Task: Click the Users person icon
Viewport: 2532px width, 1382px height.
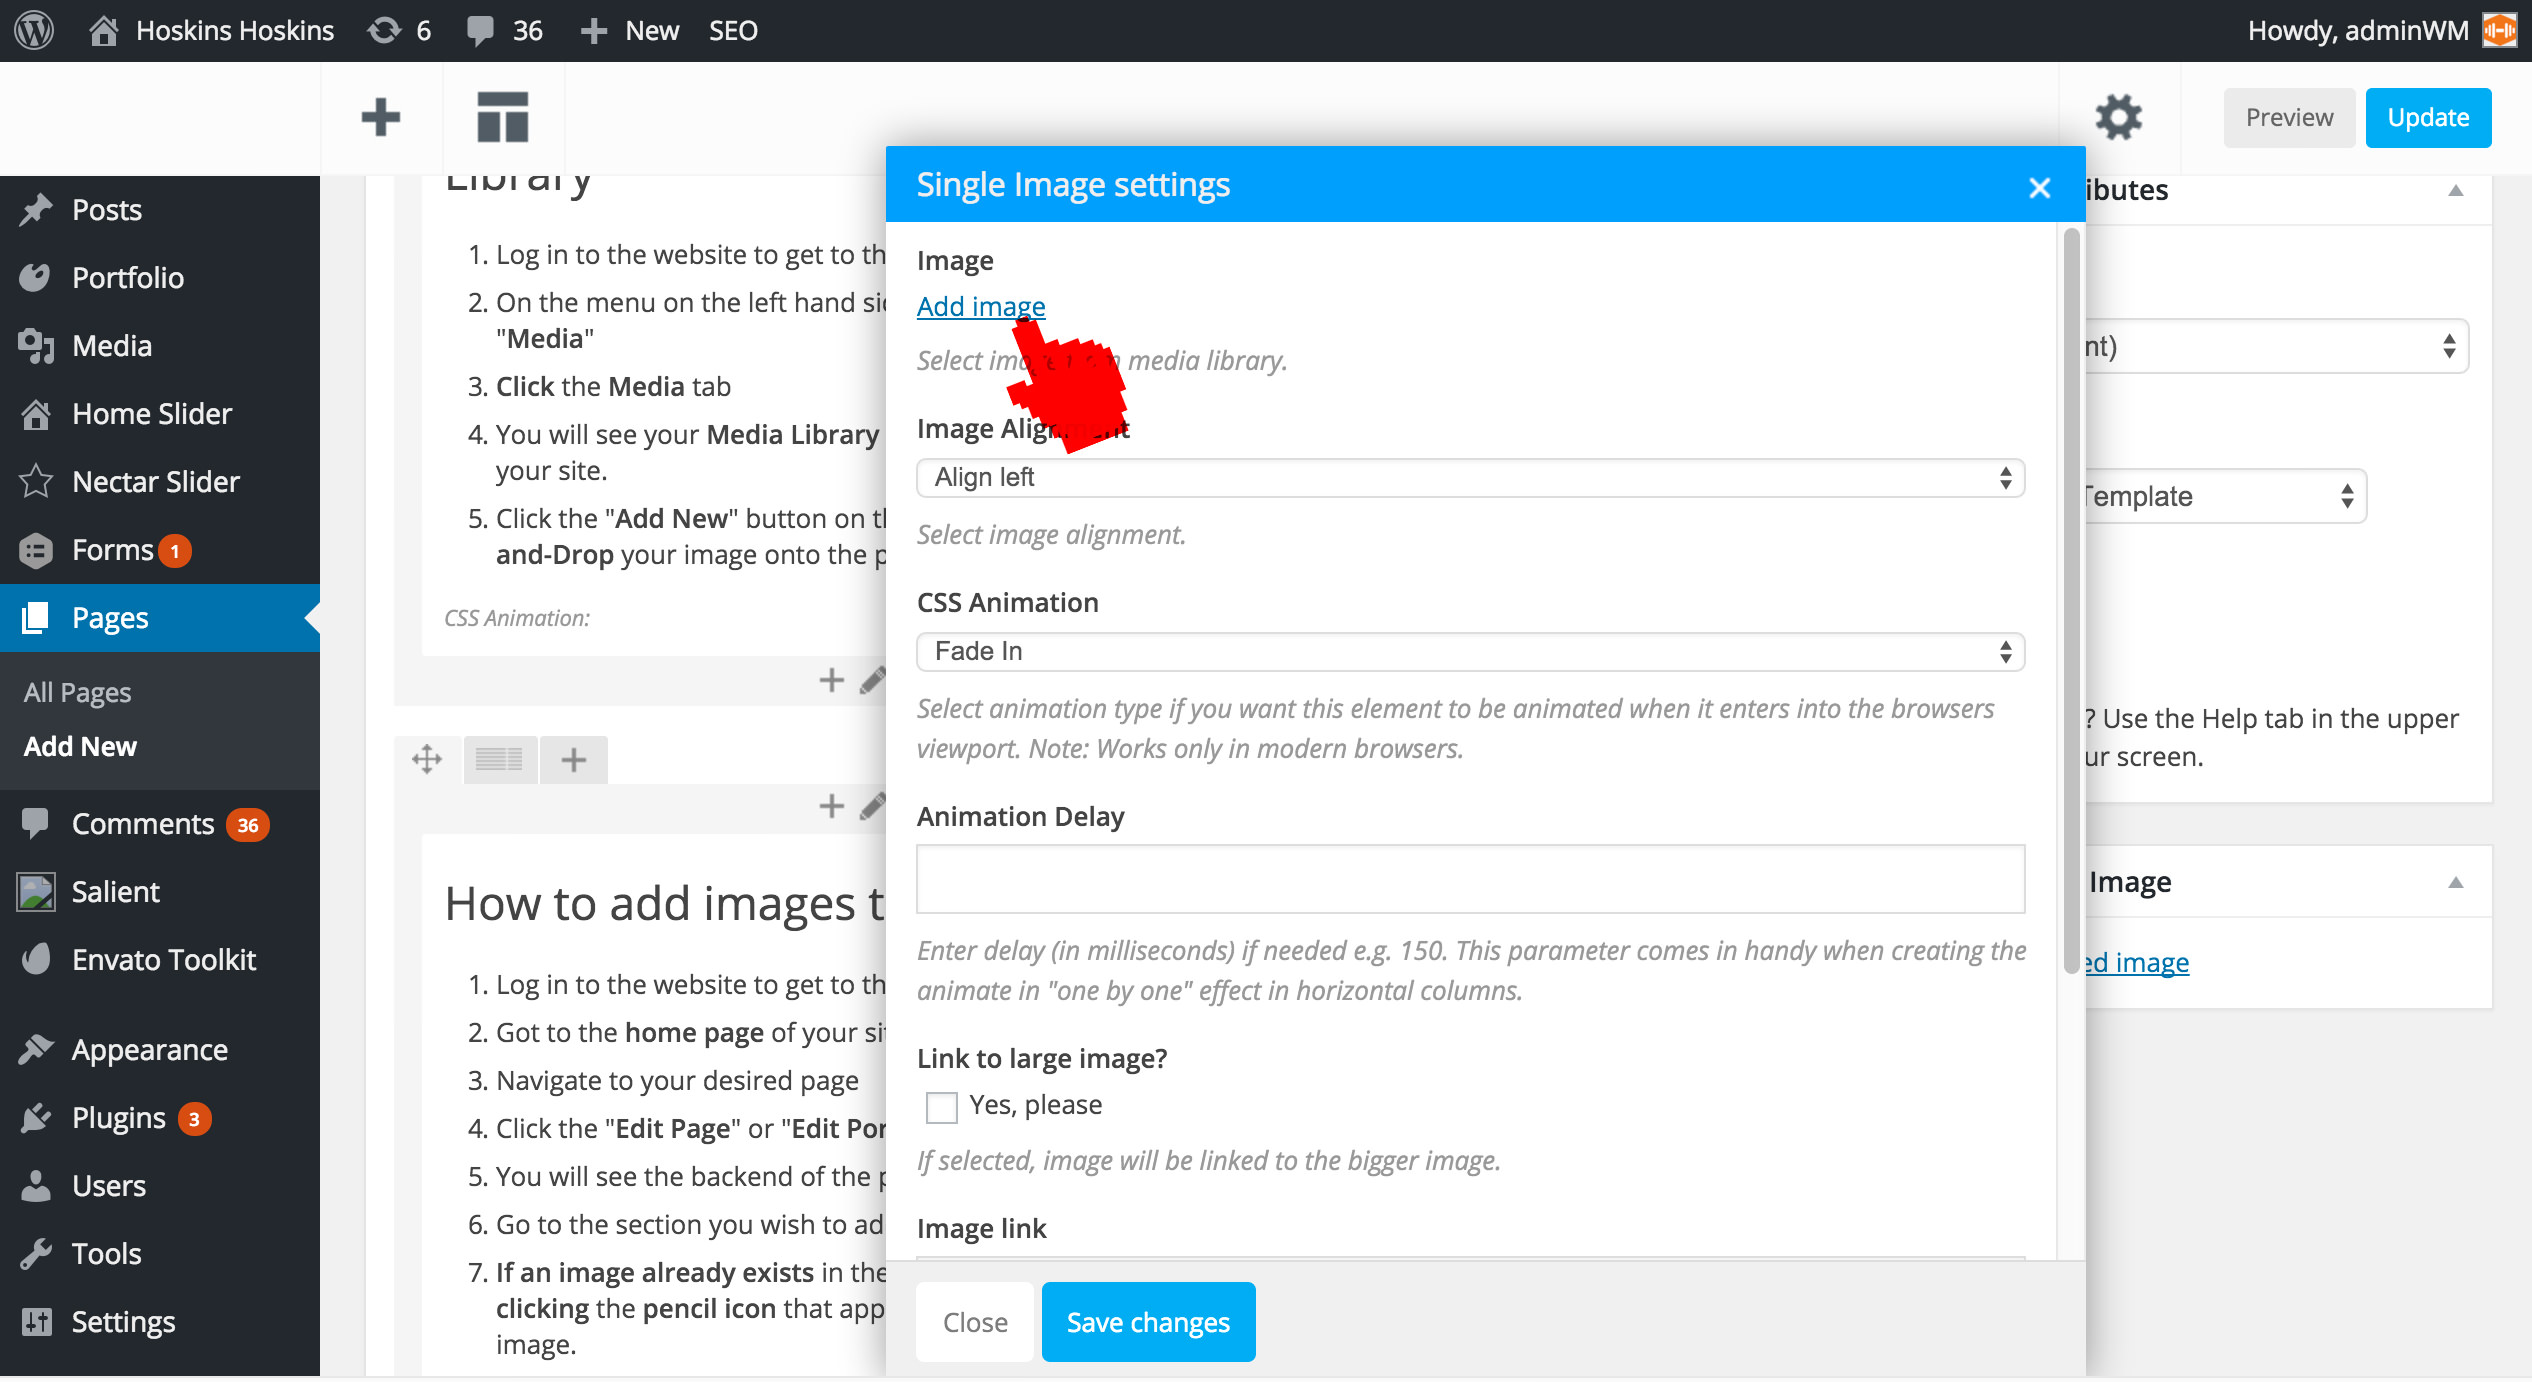Action: point(36,1186)
